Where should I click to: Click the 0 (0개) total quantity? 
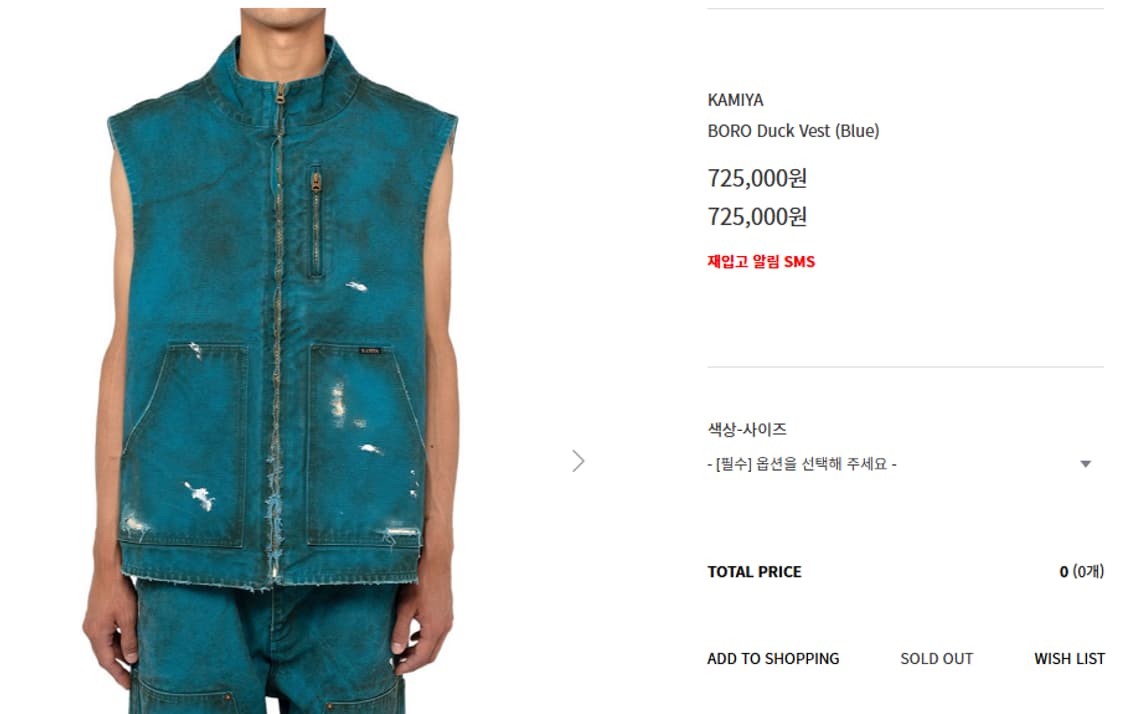click(1081, 572)
